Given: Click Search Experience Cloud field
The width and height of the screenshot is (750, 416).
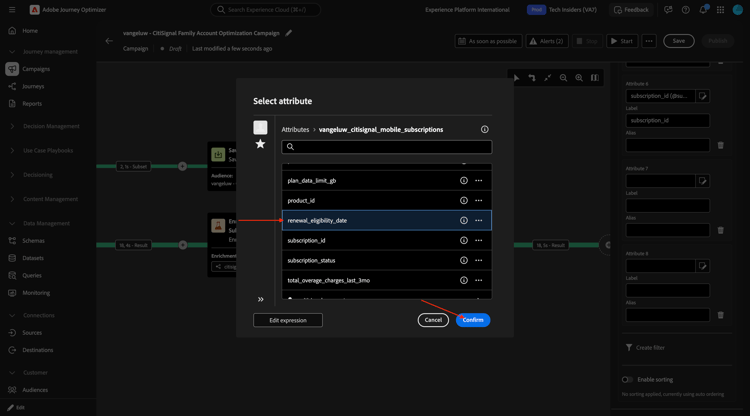Looking at the screenshot, I should coord(265,10).
